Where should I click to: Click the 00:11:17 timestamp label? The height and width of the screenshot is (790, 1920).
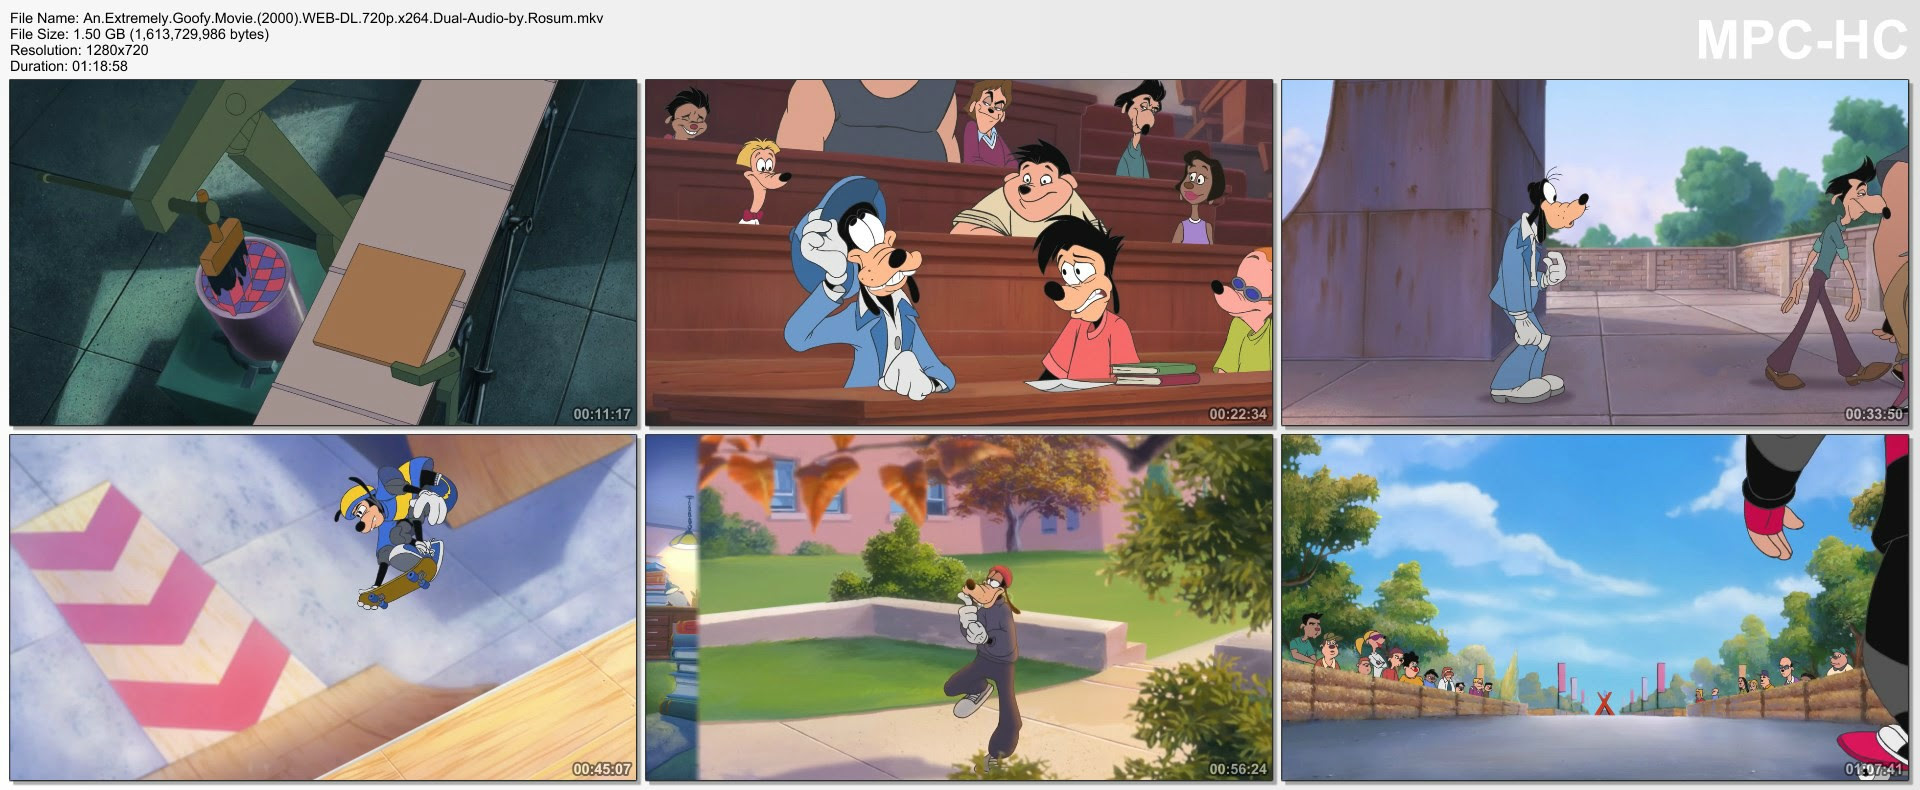pyautogui.click(x=601, y=414)
